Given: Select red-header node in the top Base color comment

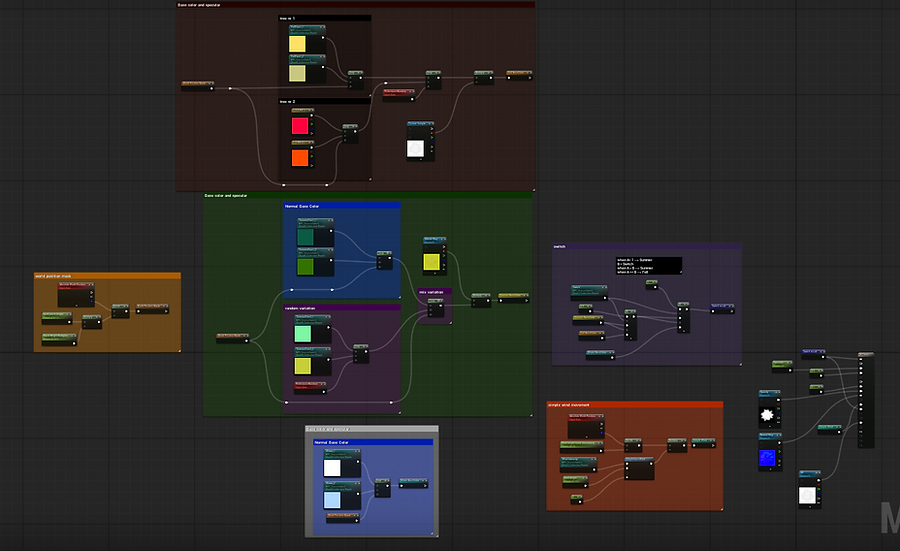Looking at the screenshot, I should tap(398, 95).
